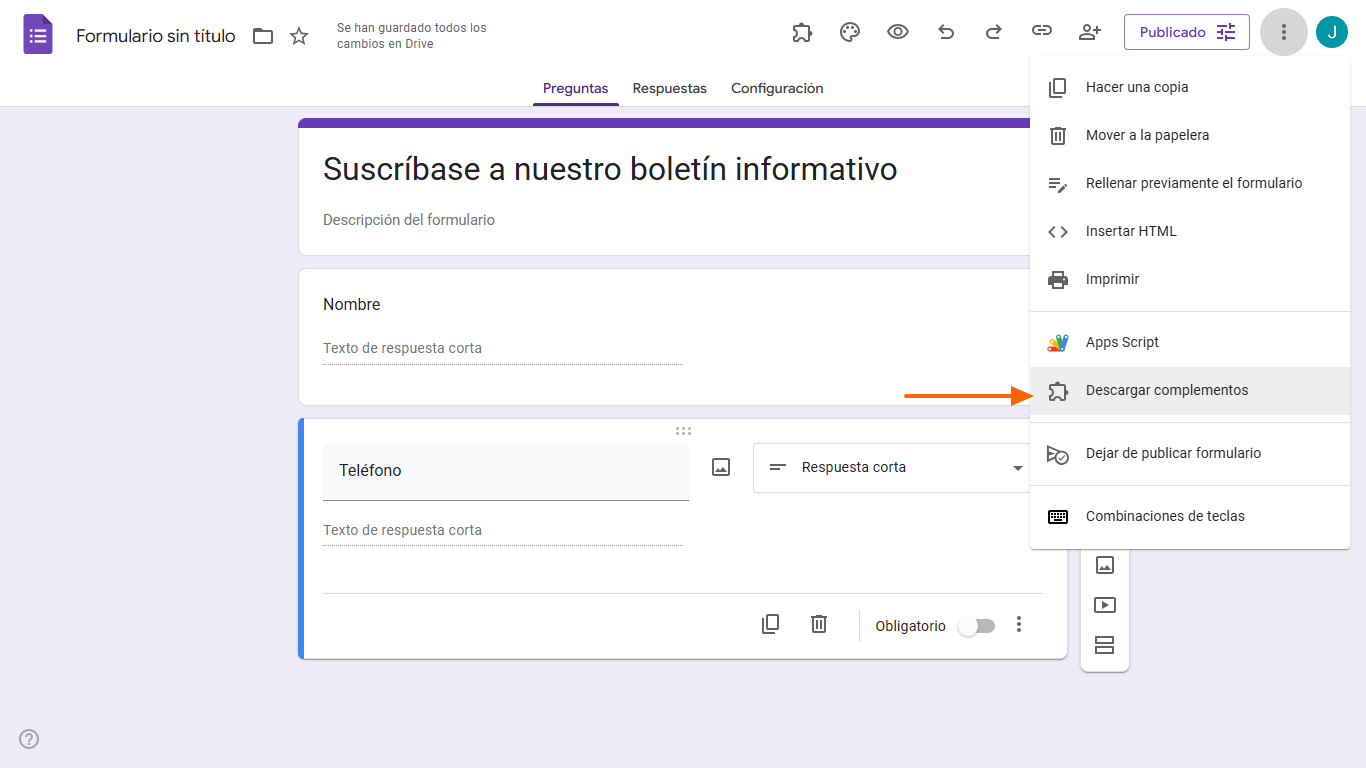The width and height of the screenshot is (1366, 768).
Task: Click the add image icon beside Teléfono
Action: pos(720,467)
